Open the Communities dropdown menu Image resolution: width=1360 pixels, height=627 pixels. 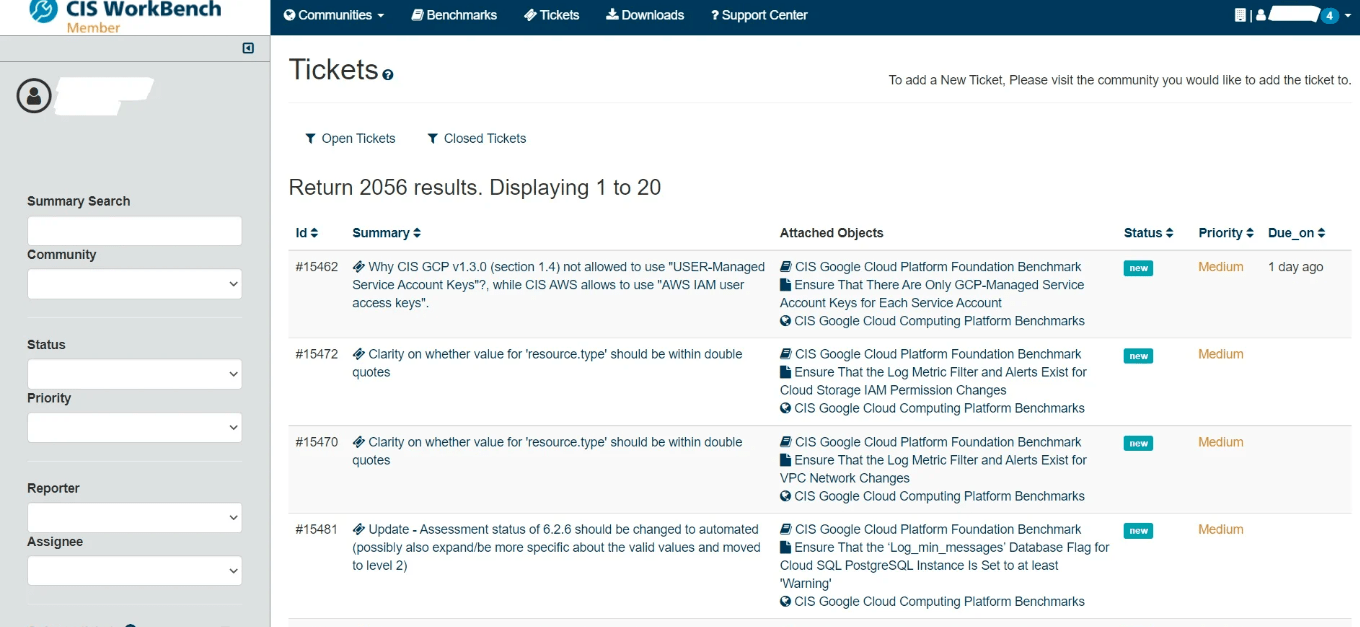click(x=334, y=15)
